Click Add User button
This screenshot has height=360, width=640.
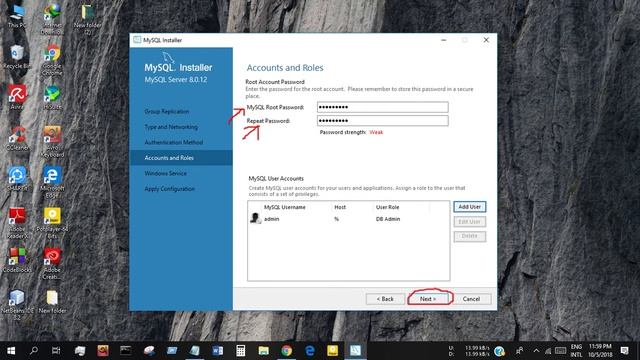(x=469, y=207)
